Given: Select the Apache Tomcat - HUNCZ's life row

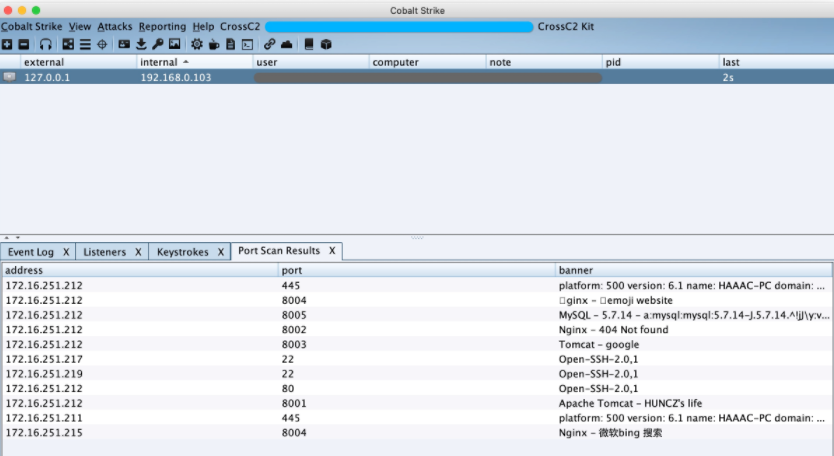Looking at the screenshot, I should coord(417,403).
